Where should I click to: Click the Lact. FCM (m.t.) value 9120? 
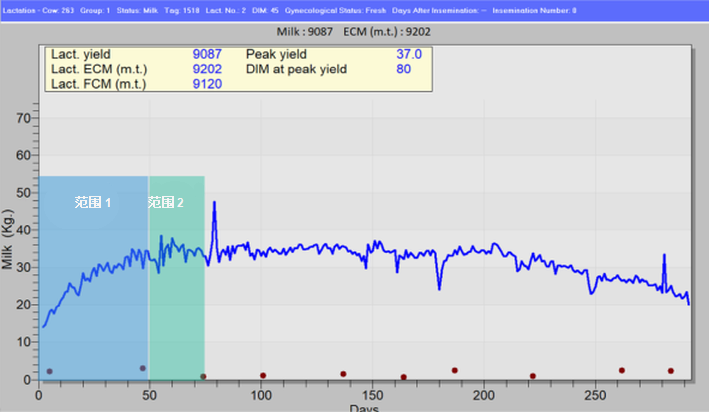coord(208,85)
